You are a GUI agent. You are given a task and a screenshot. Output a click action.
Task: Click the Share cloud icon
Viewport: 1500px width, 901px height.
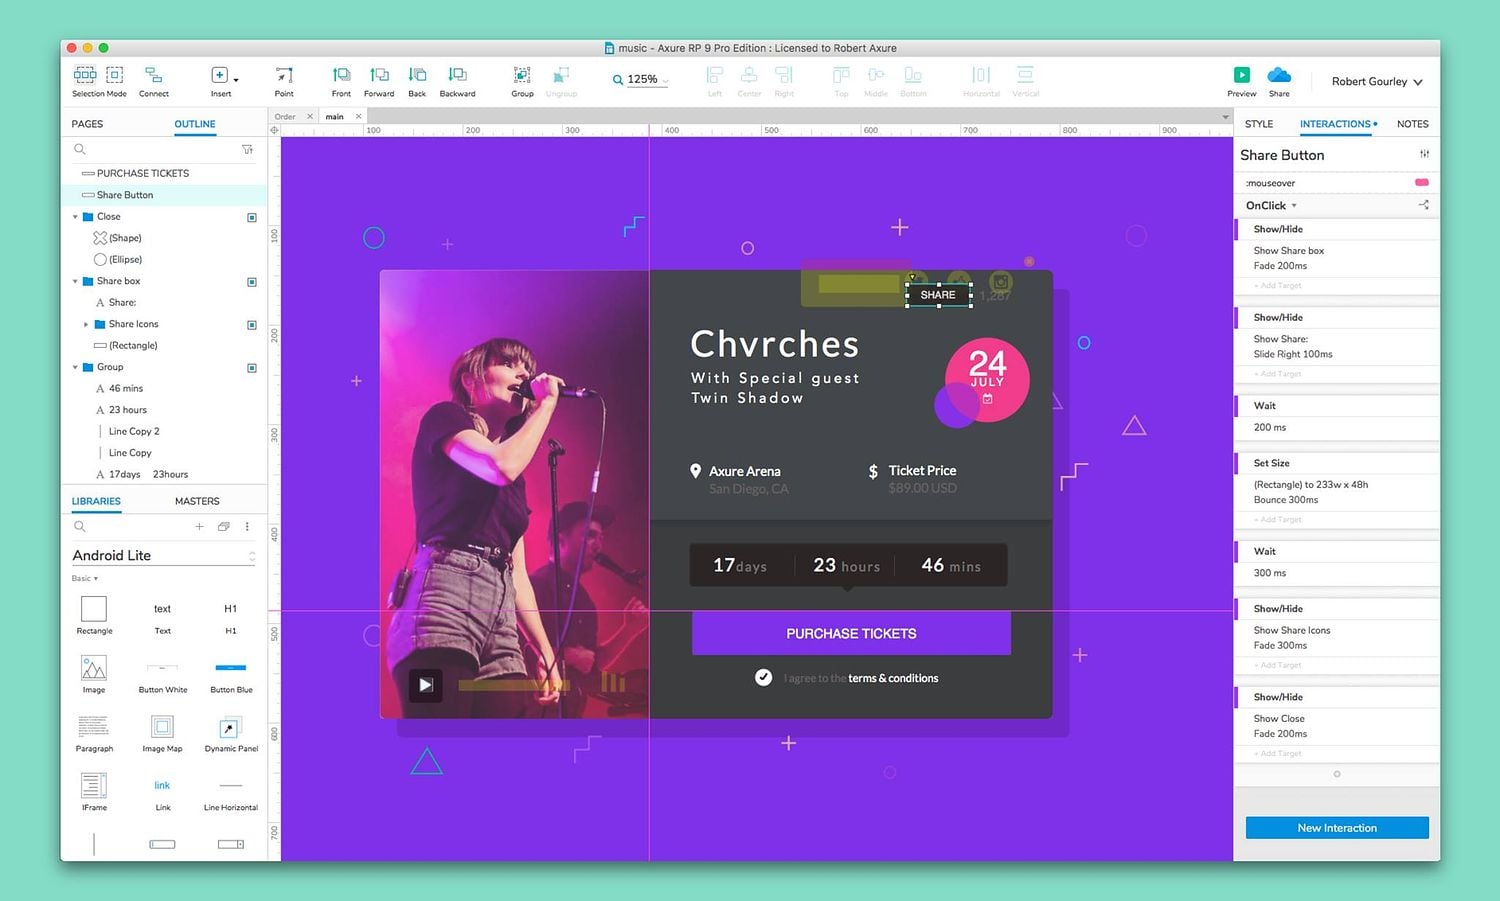pos(1279,75)
